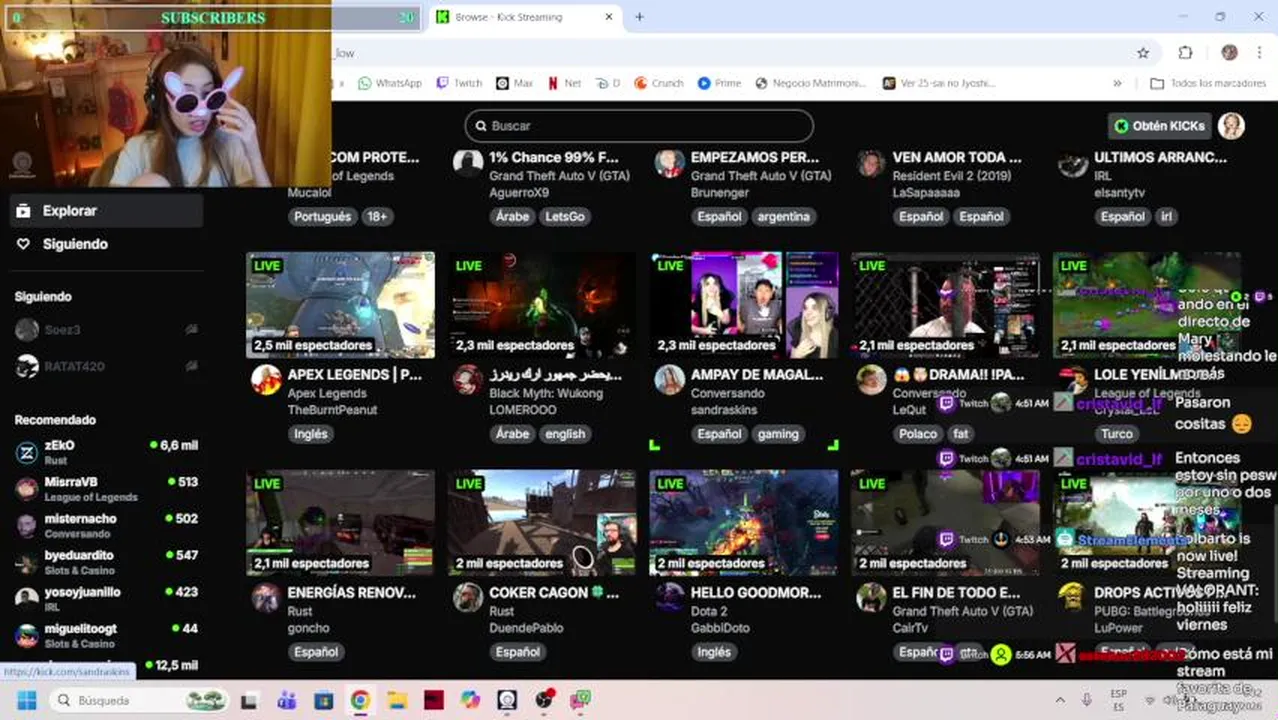Click the Turco tag
1278x720 pixels.
pos(1117,434)
